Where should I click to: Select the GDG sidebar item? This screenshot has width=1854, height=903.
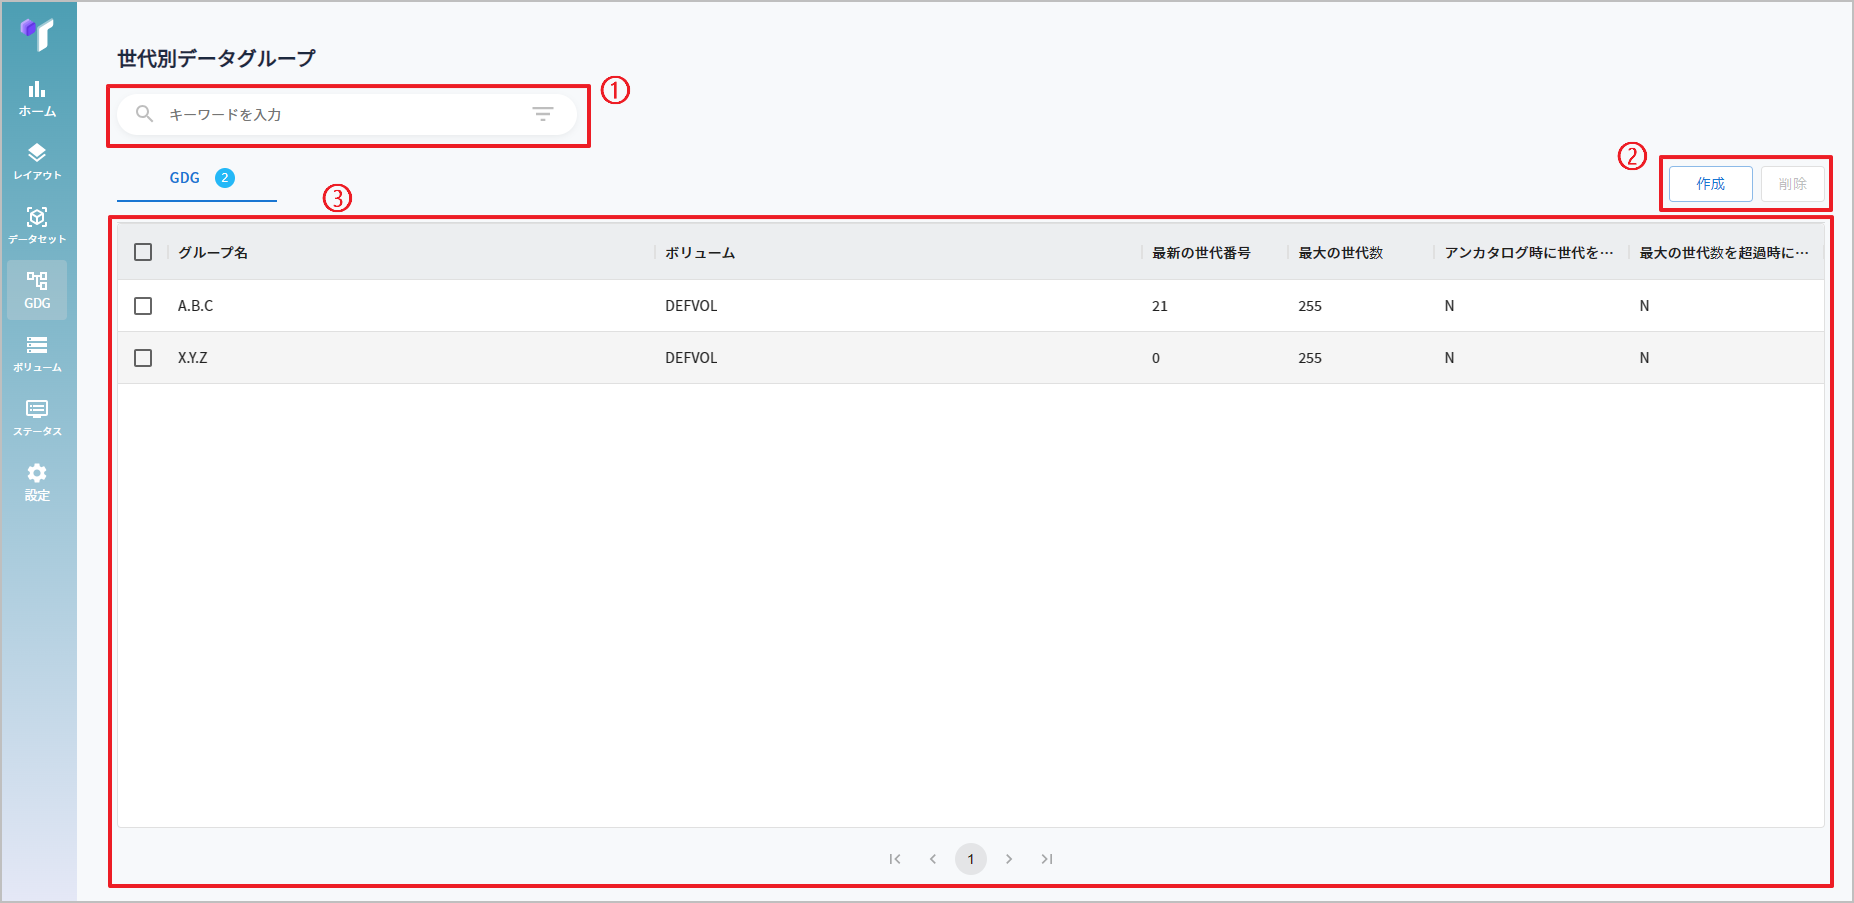click(x=37, y=290)
